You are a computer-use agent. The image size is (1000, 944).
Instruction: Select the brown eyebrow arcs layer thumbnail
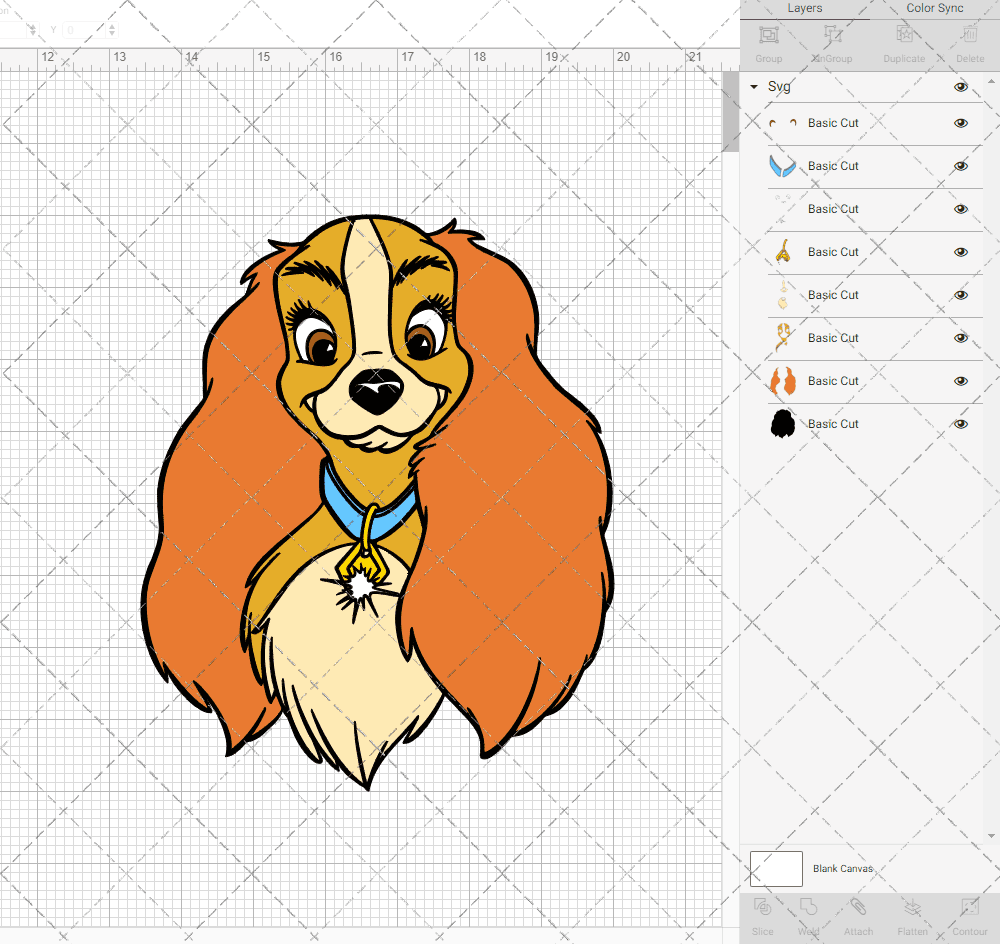(x=783, y=123)
